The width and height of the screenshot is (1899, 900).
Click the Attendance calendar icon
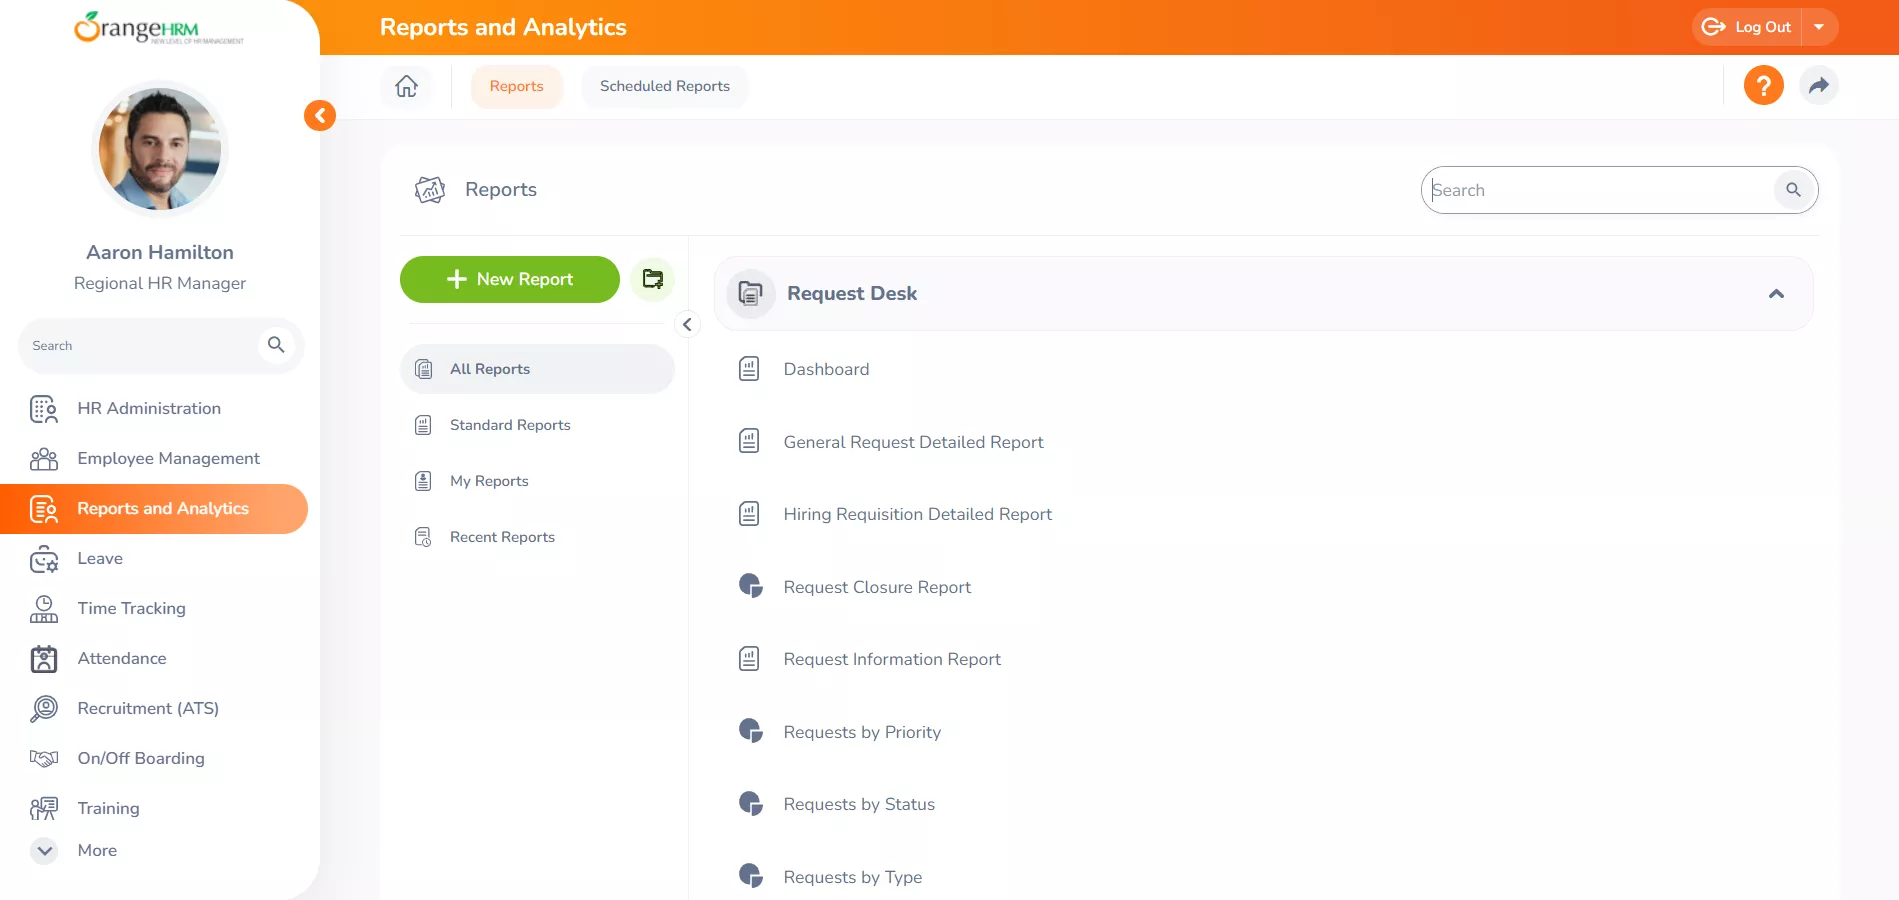[x=44, y=659]
